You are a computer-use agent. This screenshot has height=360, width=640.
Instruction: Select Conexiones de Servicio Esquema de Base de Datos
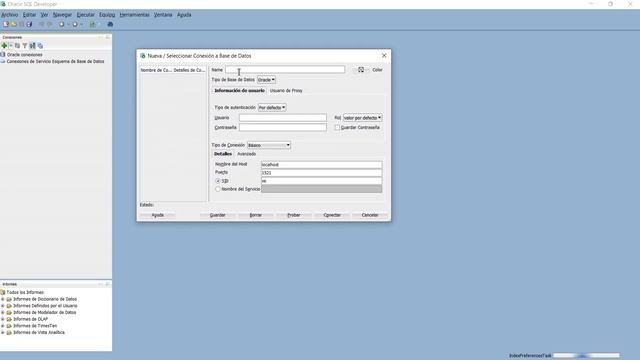pyautogui.click(x=55, y=61)
